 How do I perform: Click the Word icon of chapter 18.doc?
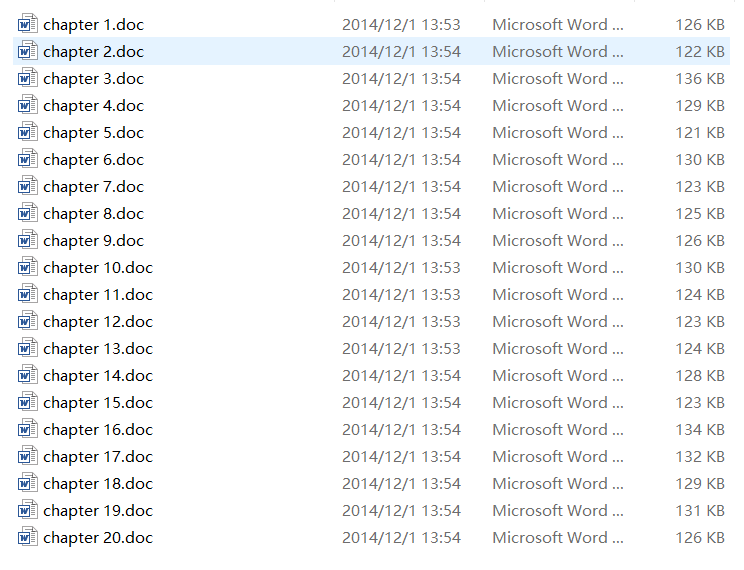[x=28, y=484]
